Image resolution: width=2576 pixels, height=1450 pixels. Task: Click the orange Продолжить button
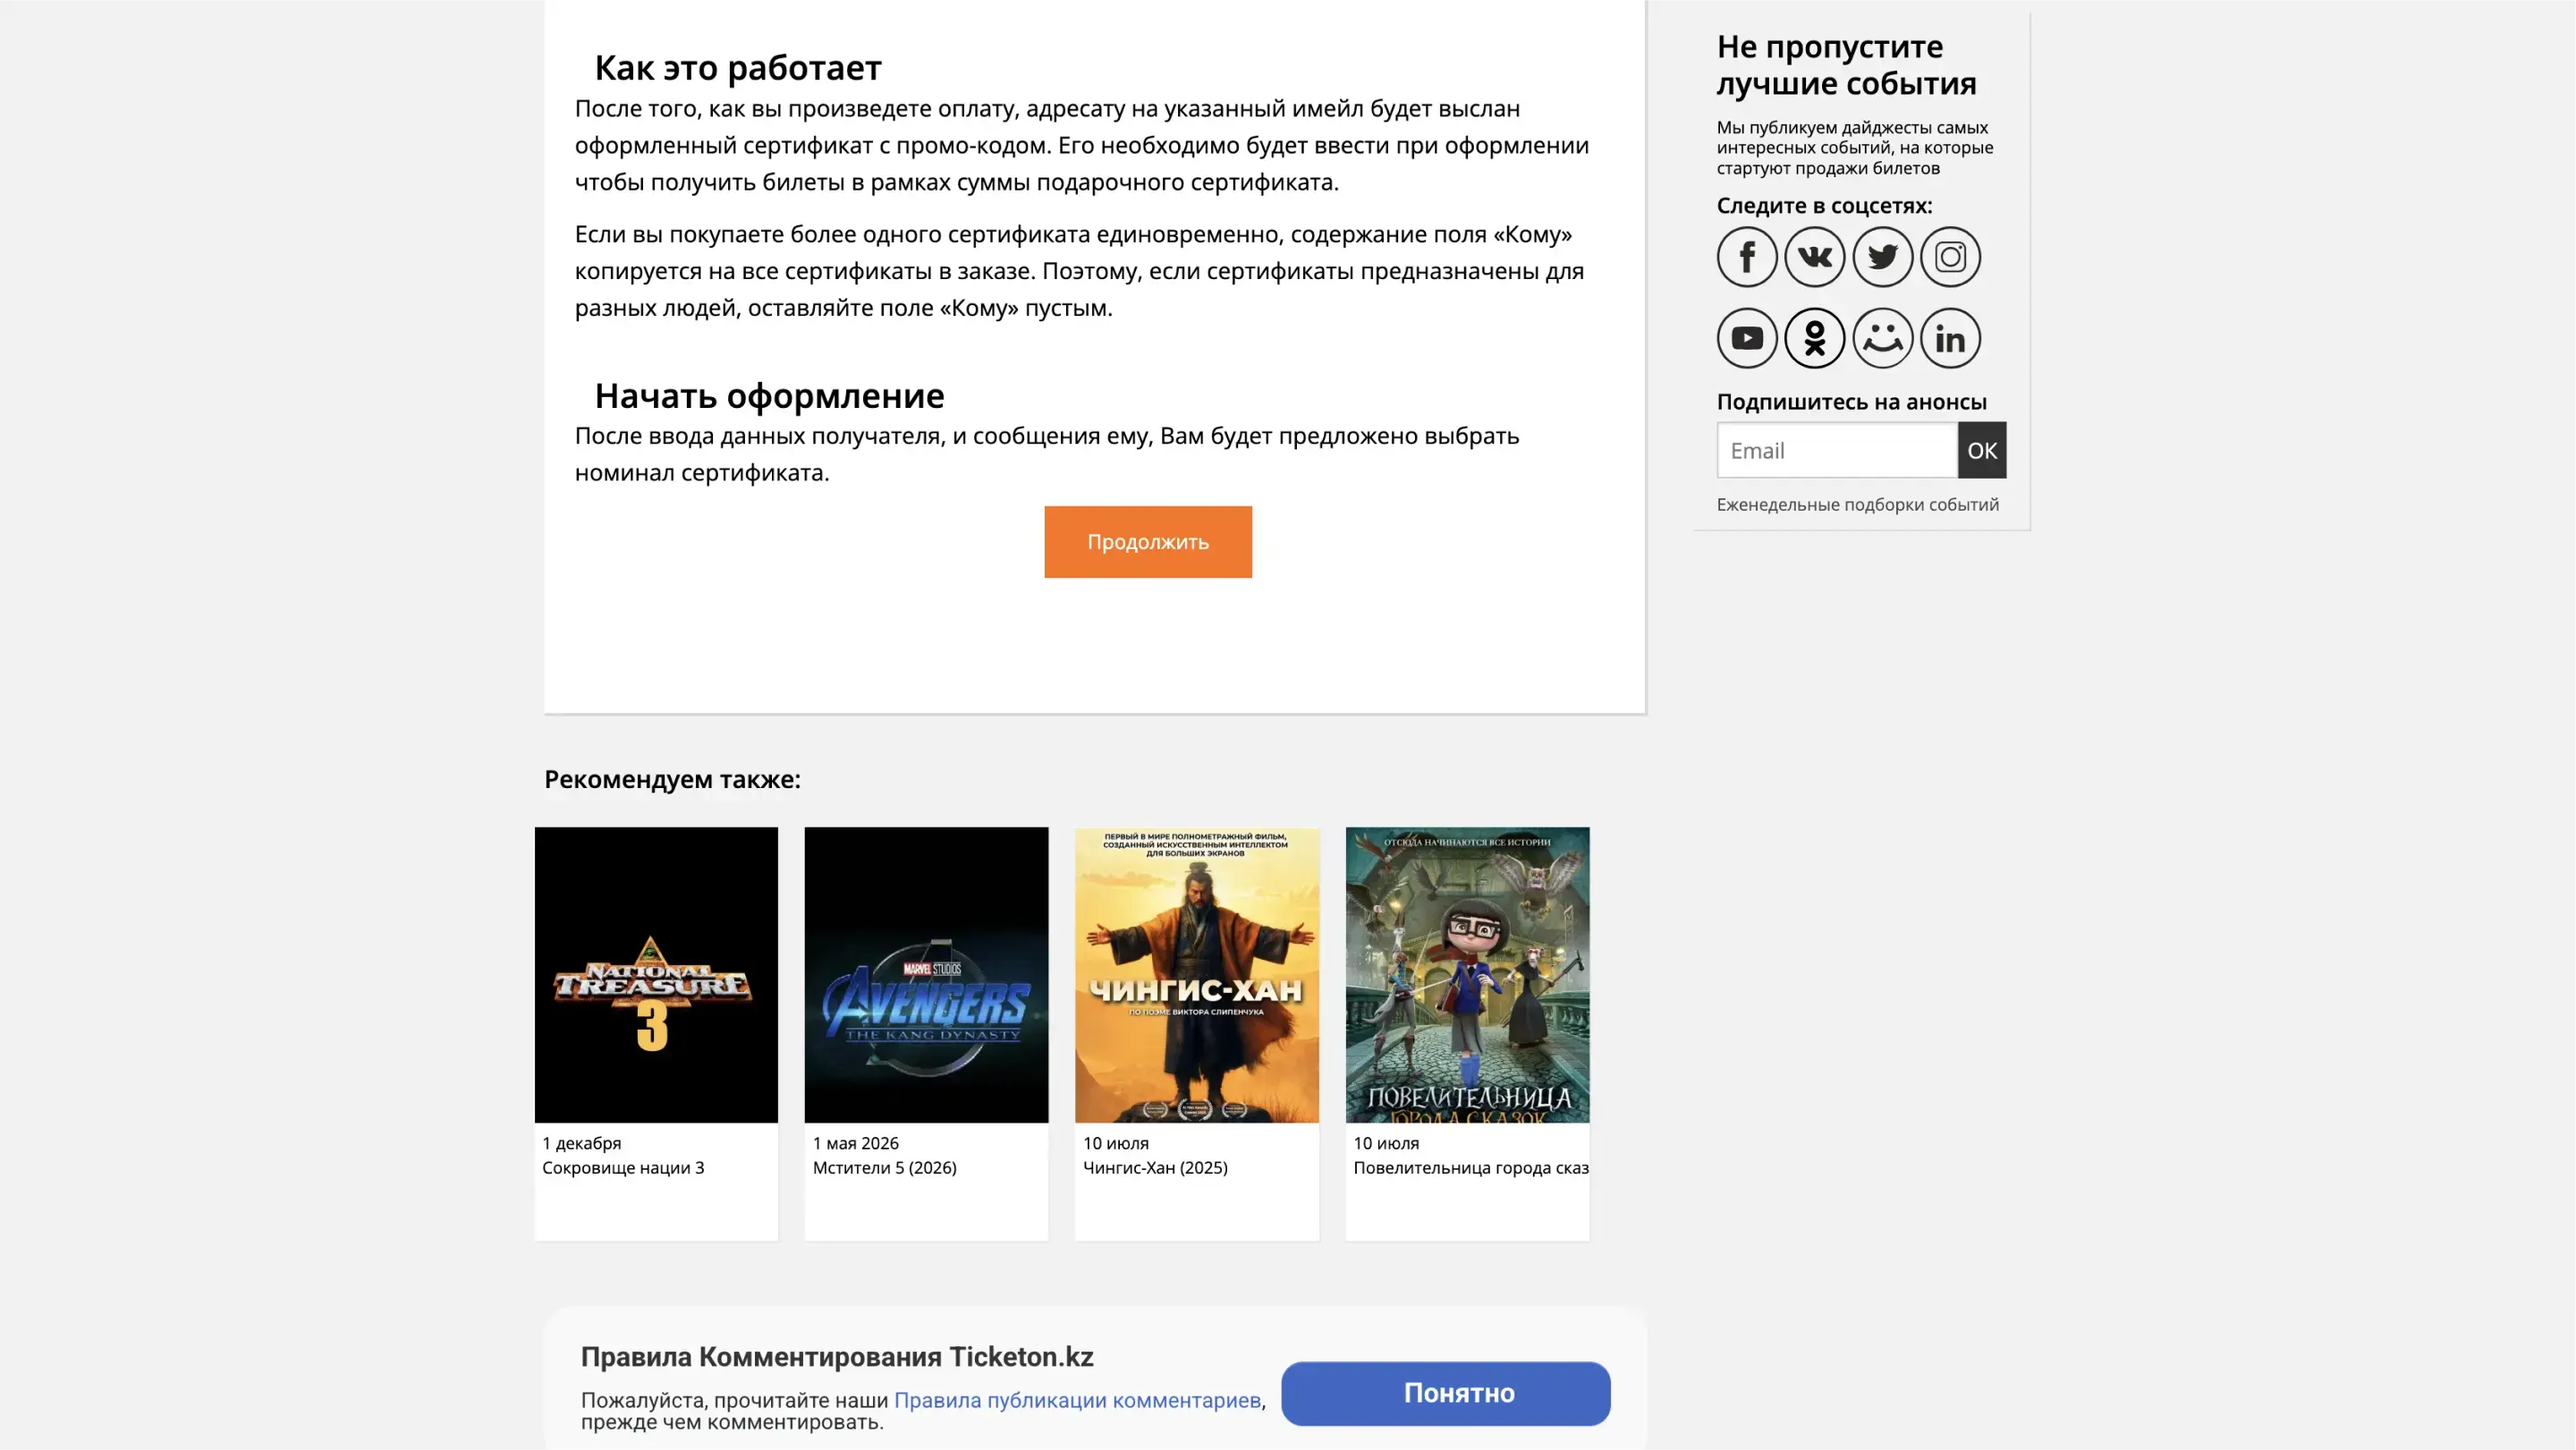(x=1148, y=542)
